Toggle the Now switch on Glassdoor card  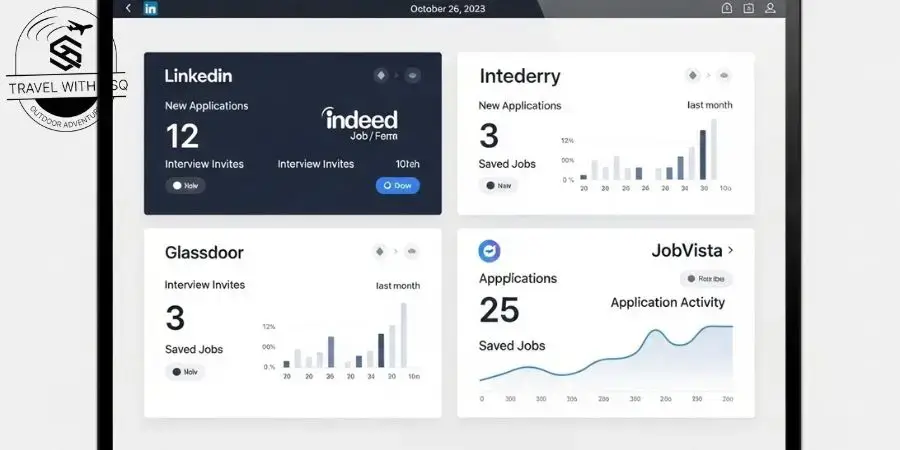click(x=185, y=372)
